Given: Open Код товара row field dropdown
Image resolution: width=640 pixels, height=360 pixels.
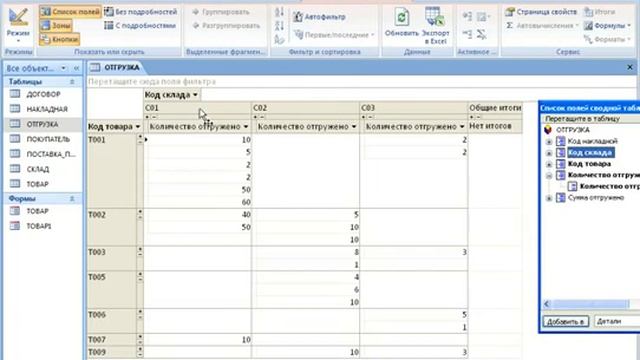Looking at the screenshot, I should (x=138, y=127).
